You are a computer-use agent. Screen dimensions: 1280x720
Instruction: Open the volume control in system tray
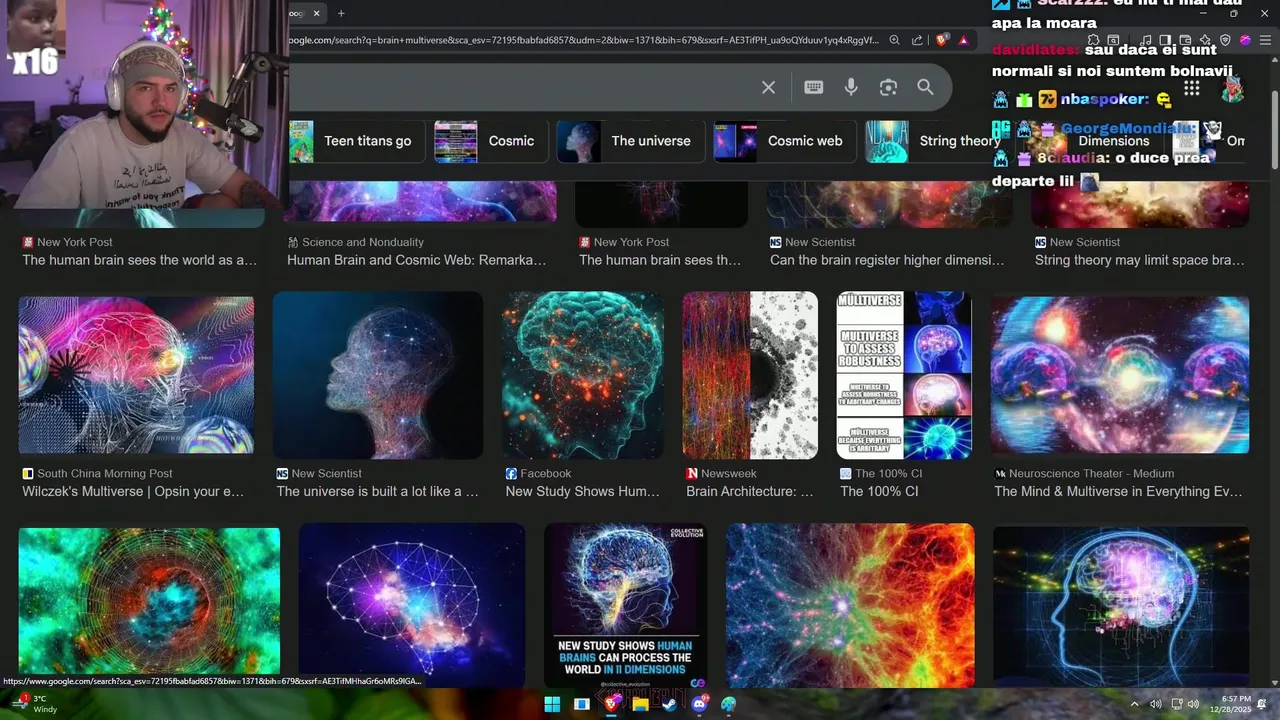[1193, 704]
